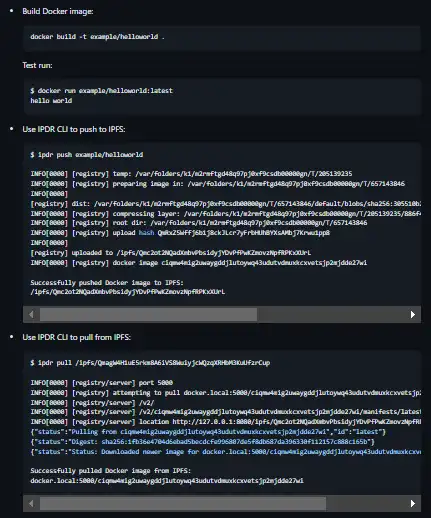Screen dimensions: 431x518
Task: Click the '"status":"Pulling from' JSON line
Action: click(x=208, y=432)
